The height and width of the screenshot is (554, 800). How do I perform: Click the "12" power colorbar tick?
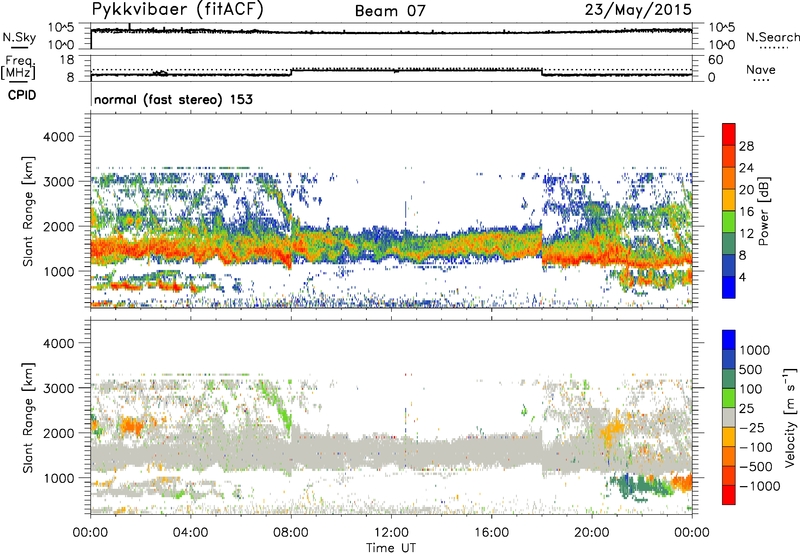[746, 234]
